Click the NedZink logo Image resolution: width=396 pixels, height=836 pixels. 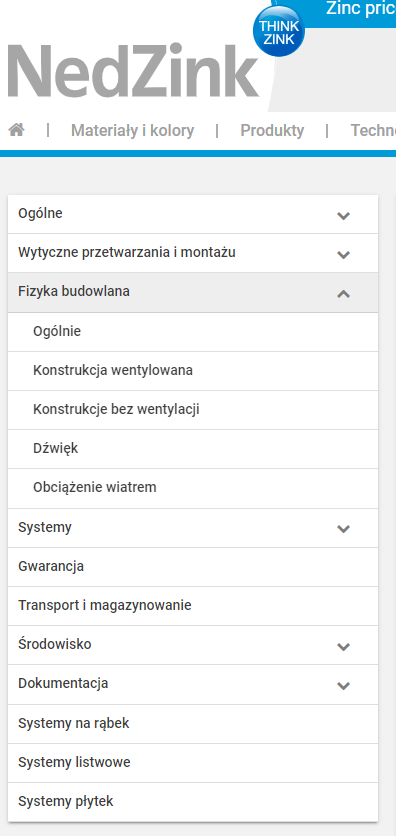(x=133, y=71)
